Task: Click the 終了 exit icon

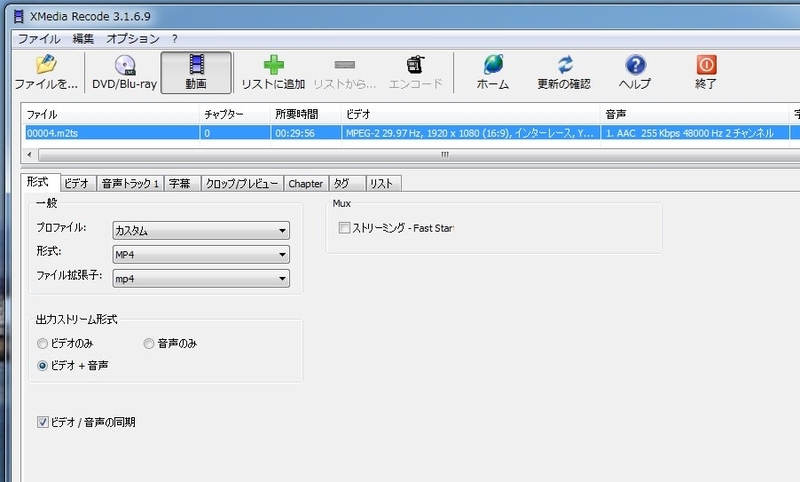Action: point(706,72)
